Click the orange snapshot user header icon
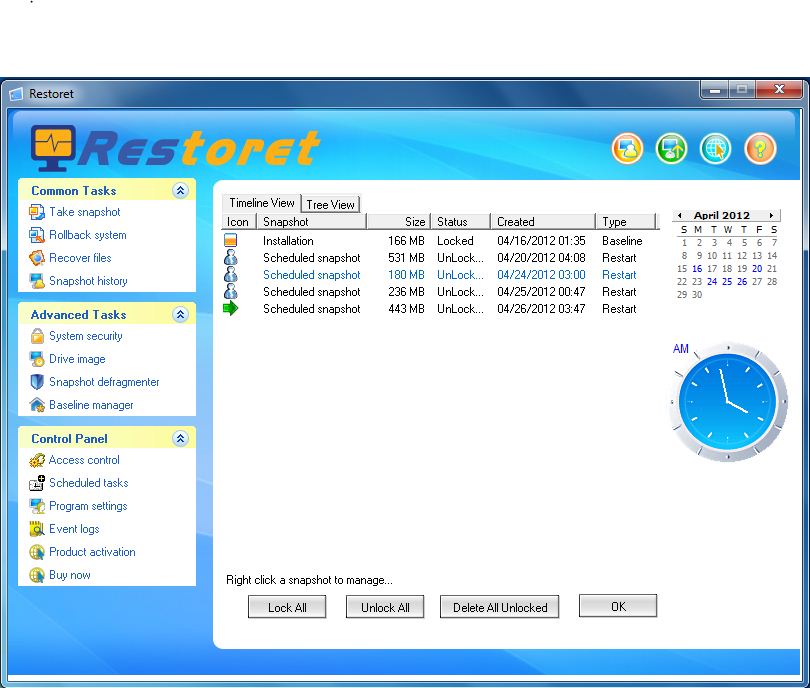 (627, 149)
